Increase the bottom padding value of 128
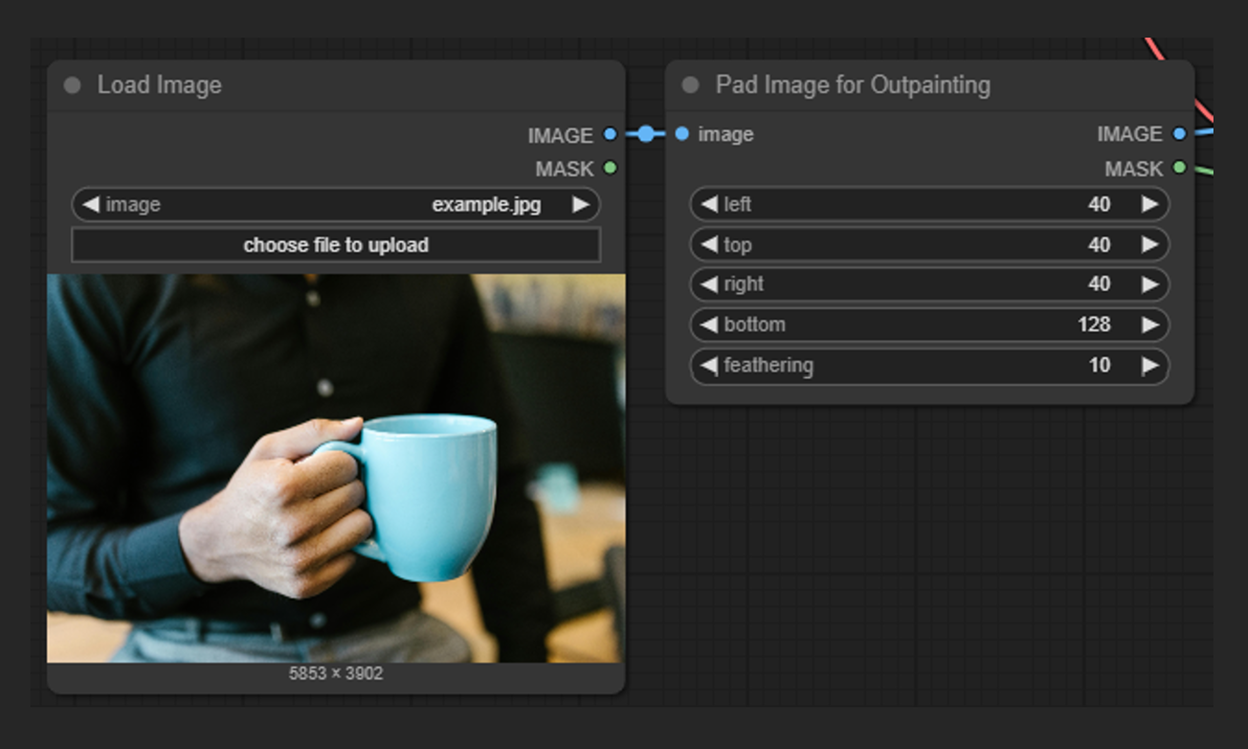This screenshot has width=1248, height=749. pyautogui.click(x=1150, y=325)
